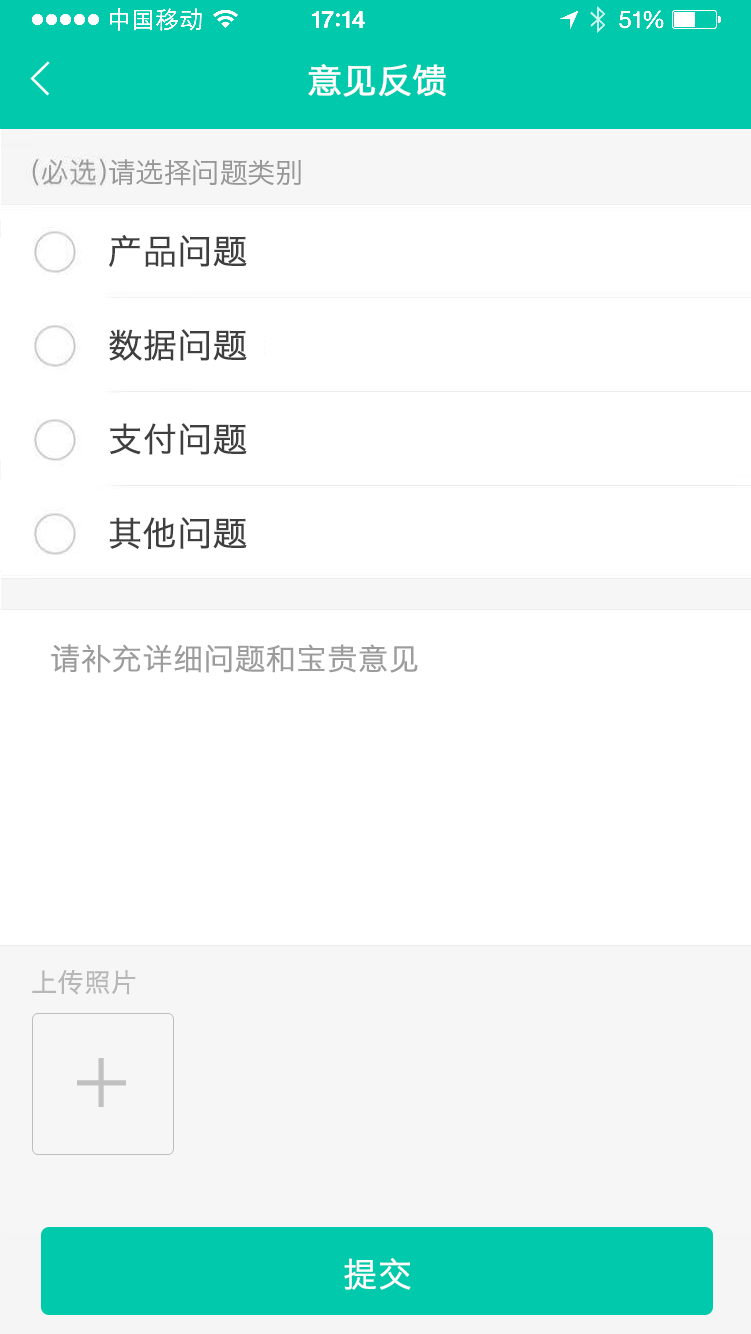
Task: Tap the plus icon to add photo
Action: click(102, 1083)
